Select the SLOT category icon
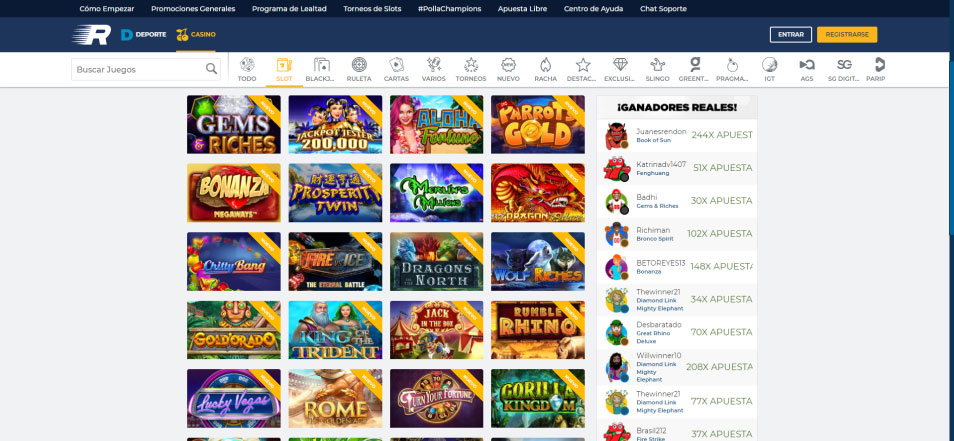 pos(284,65)
